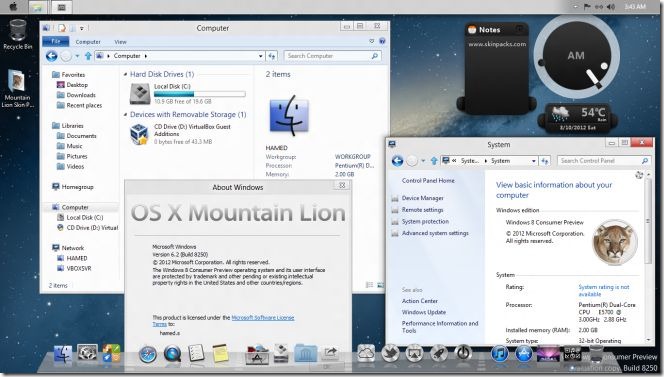Select Downloads in navigation pane
Viewport: 664px width, 377px height.
[x=76, y=95]
